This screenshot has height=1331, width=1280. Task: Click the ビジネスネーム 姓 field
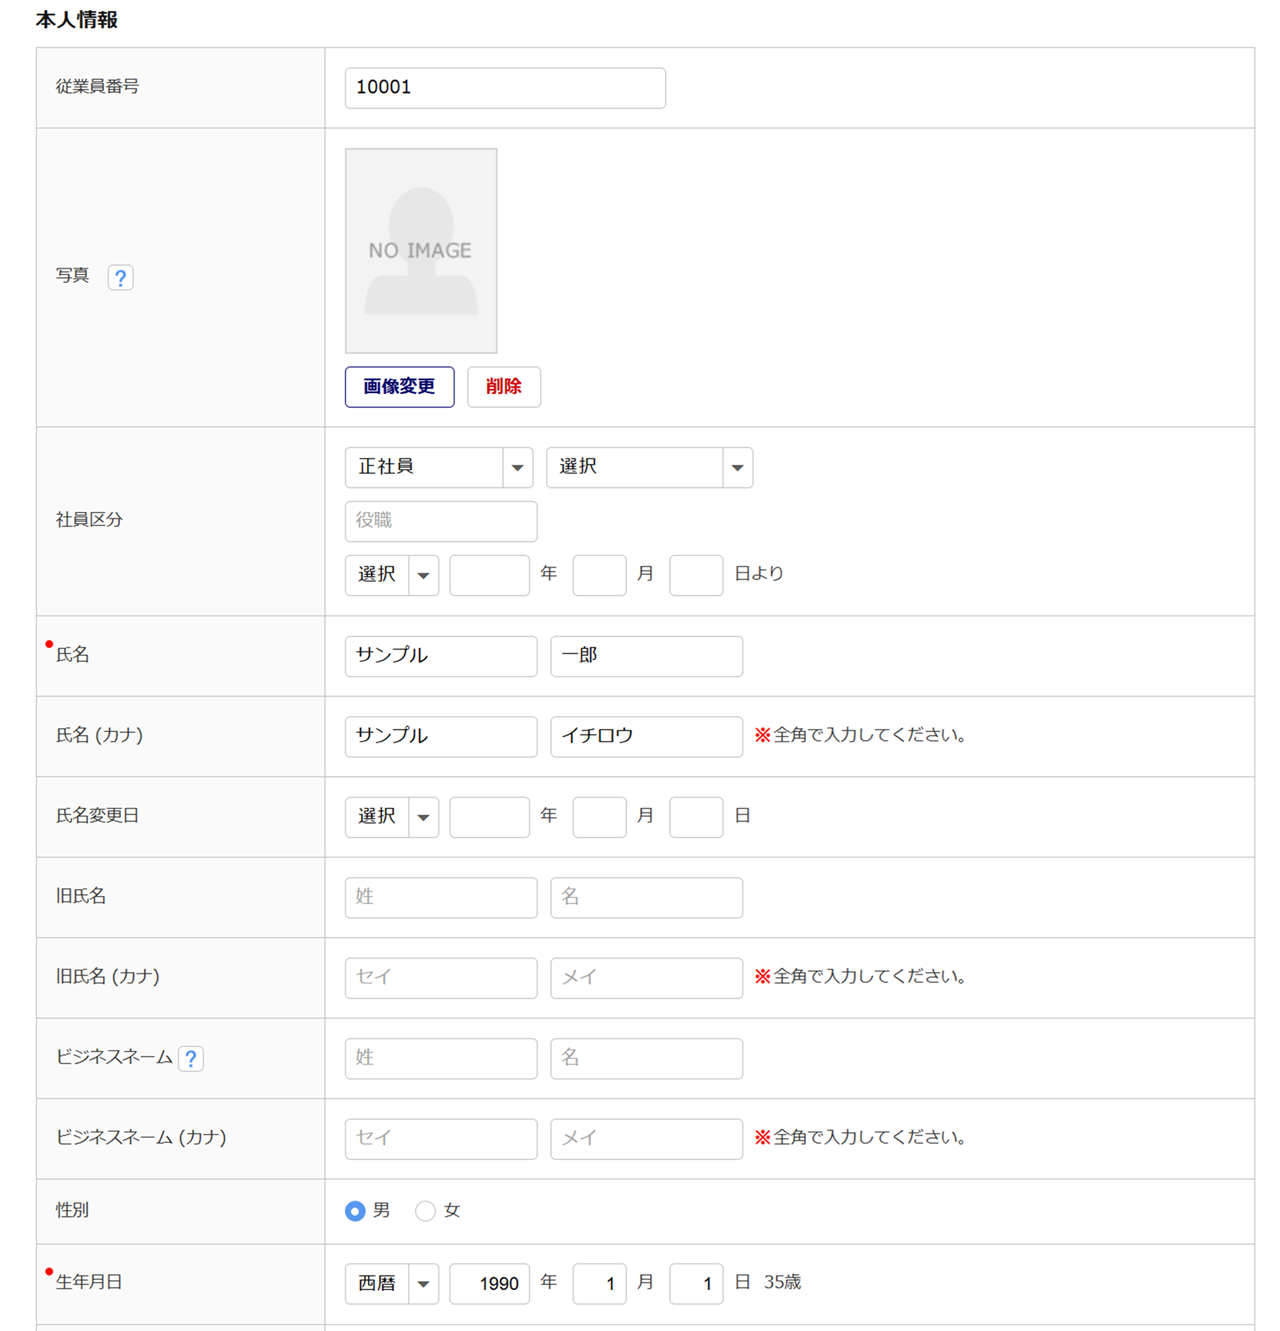coord(441,1059)
